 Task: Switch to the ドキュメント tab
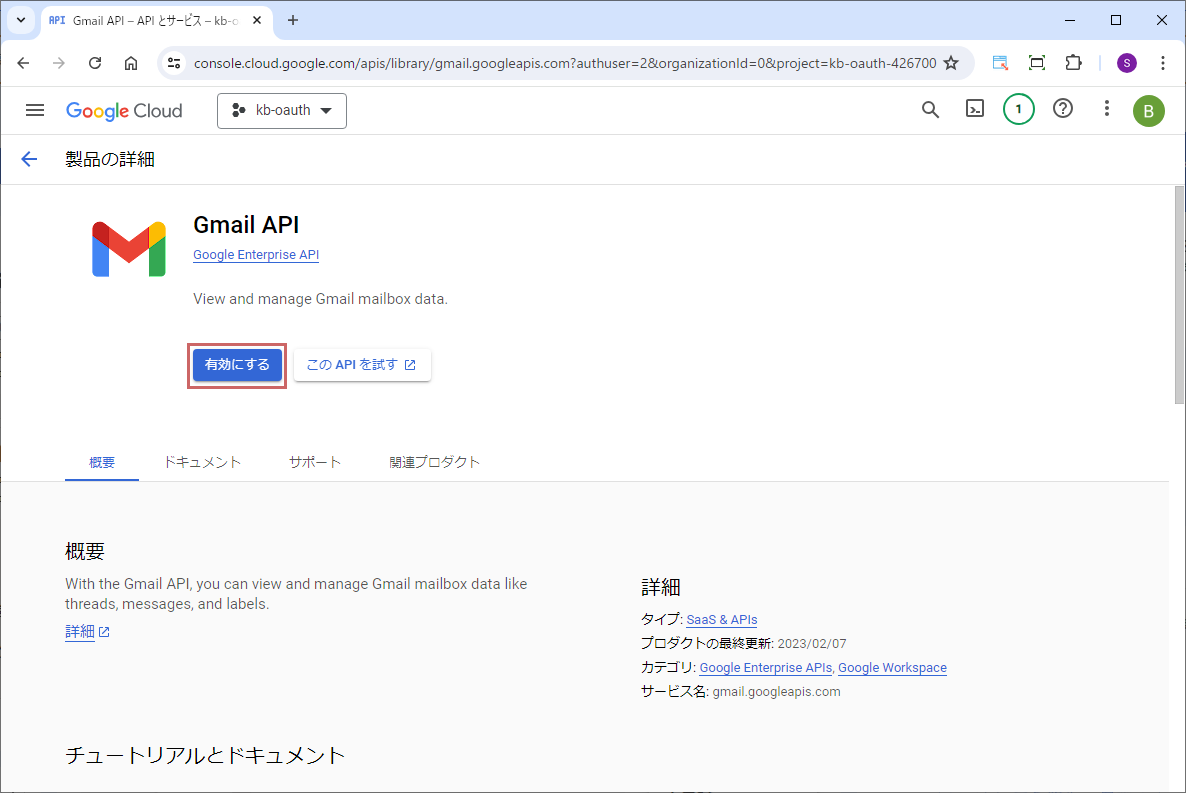(202, 462)
